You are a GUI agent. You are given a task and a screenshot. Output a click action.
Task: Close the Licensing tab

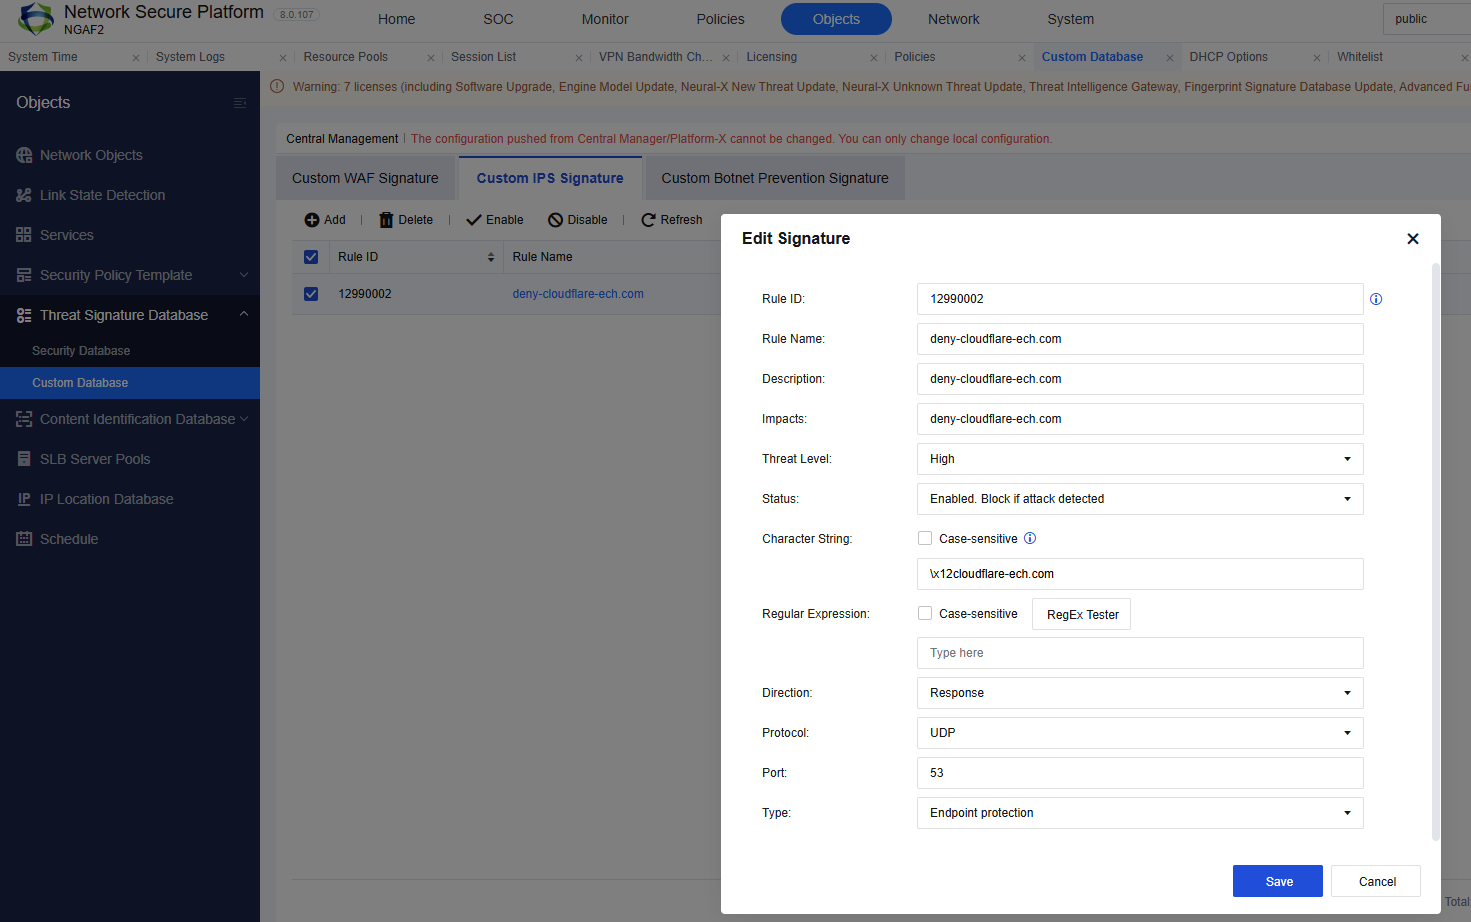click(x=874, y=58)
